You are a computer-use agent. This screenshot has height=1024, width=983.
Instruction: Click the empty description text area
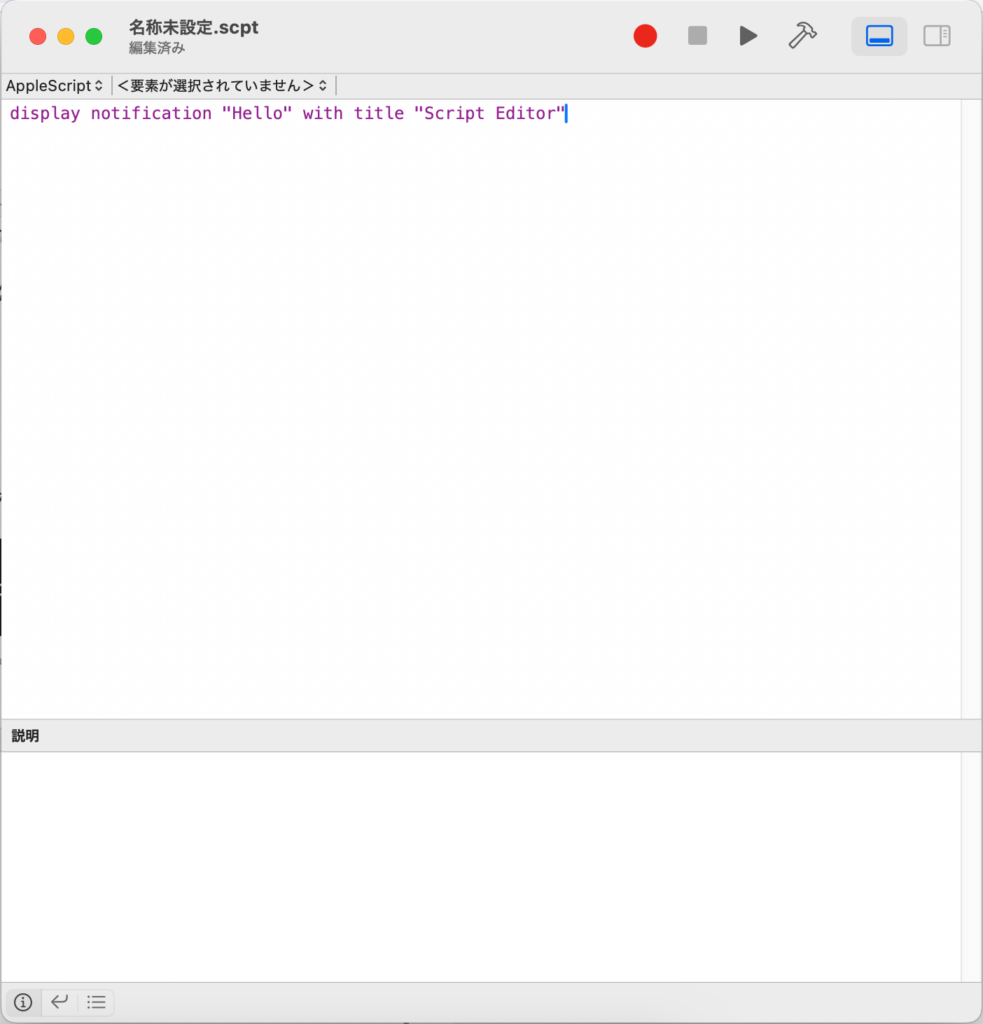pos(480,865)
